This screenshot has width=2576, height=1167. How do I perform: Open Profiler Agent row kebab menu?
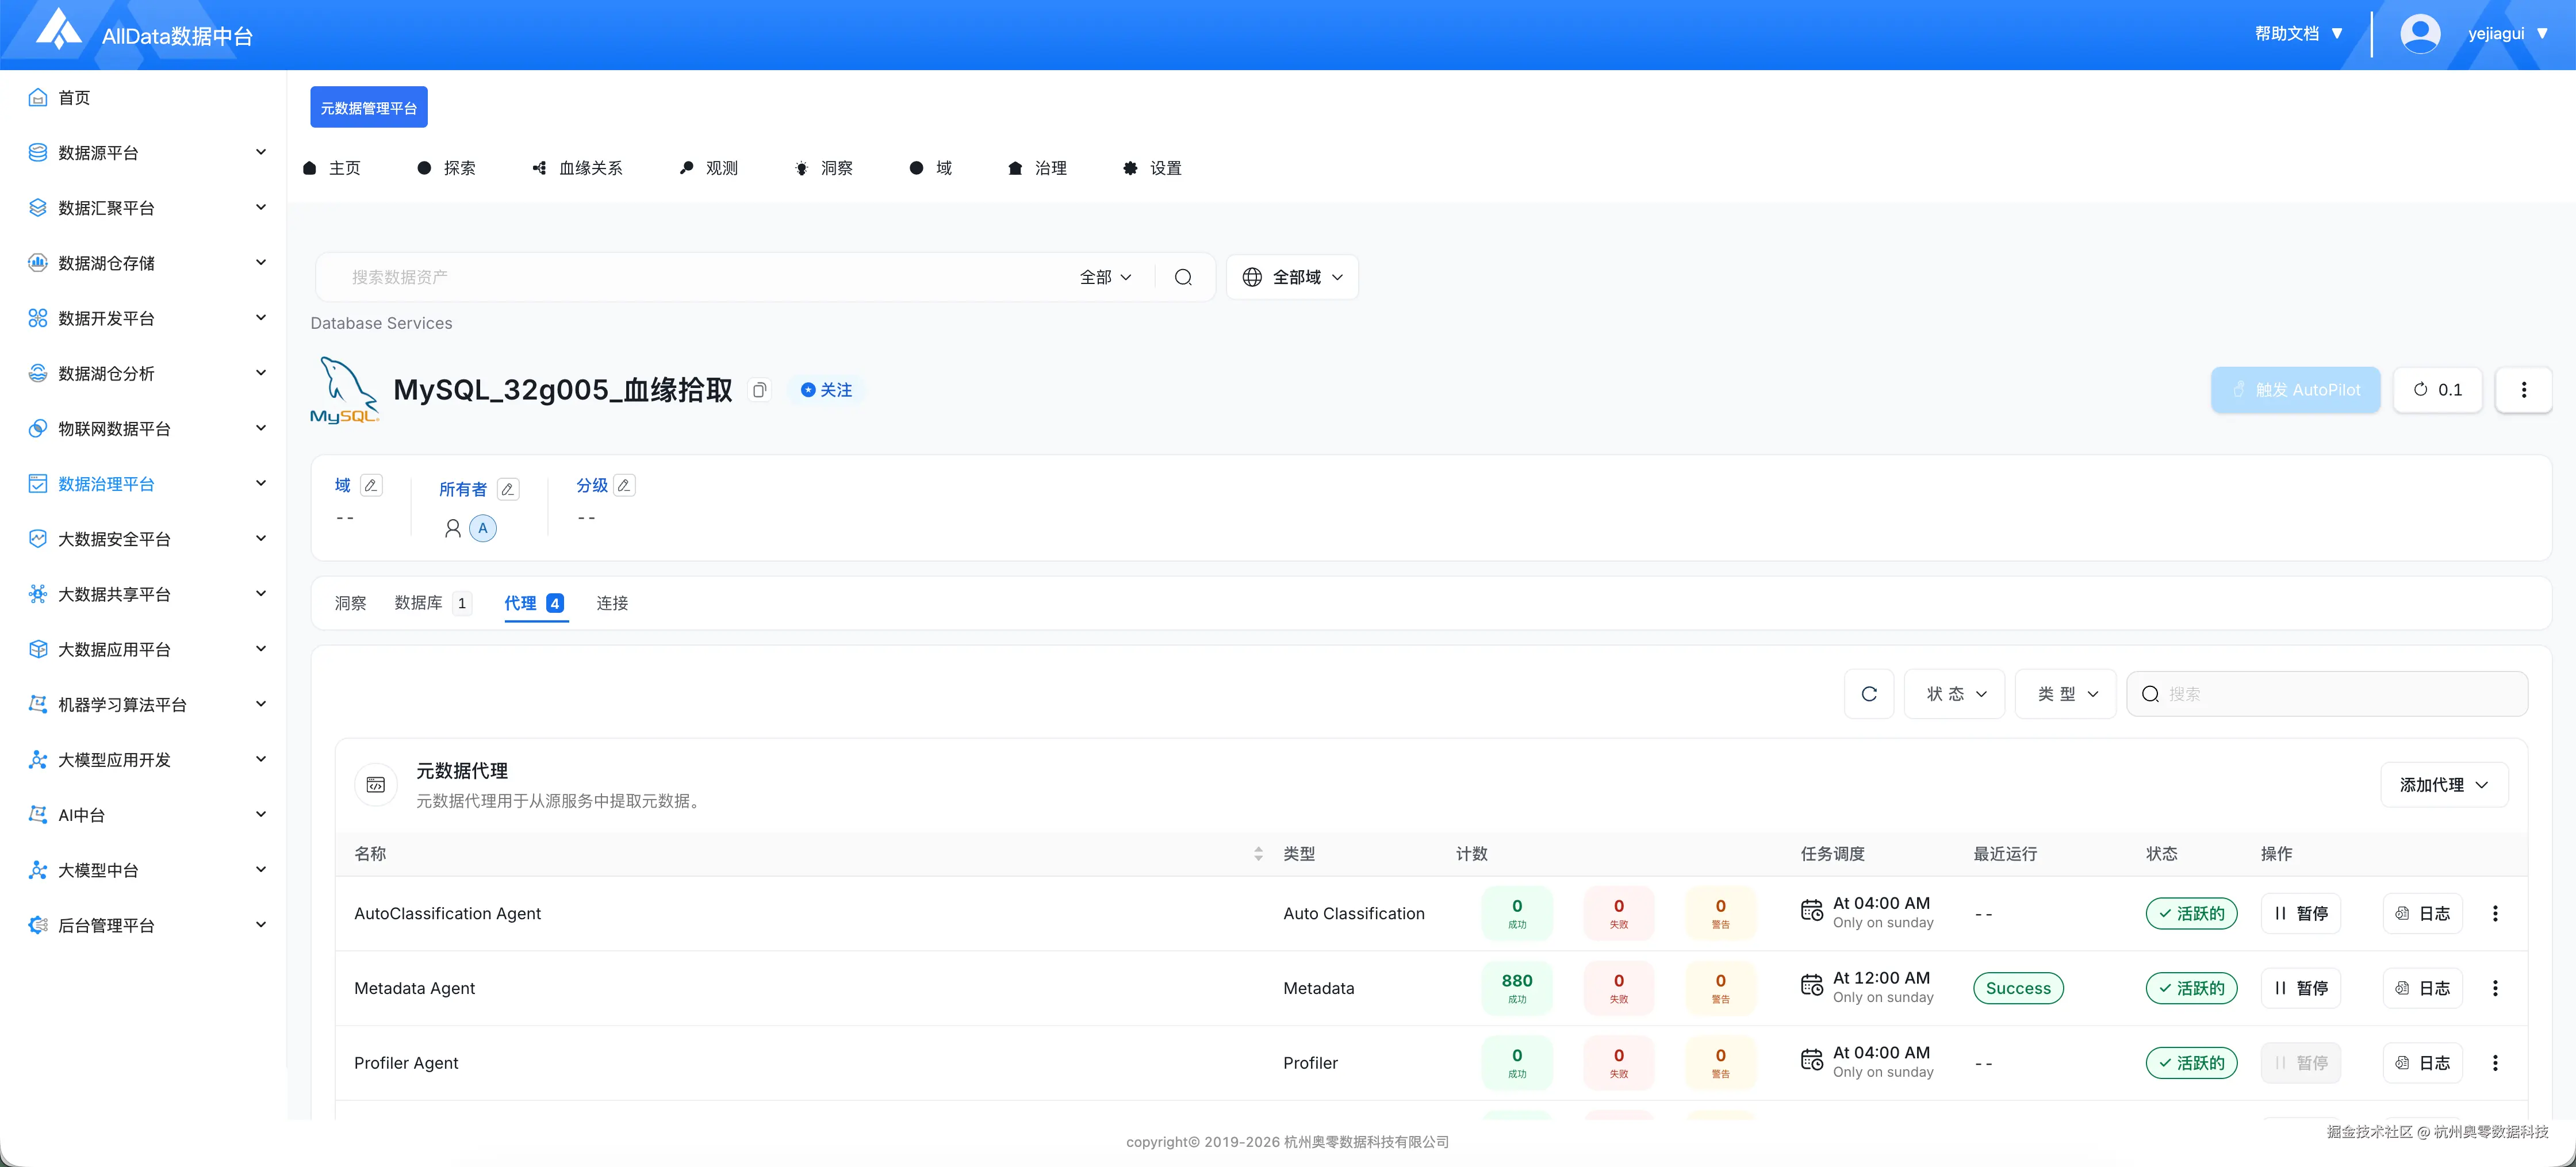[2495, 1063]
